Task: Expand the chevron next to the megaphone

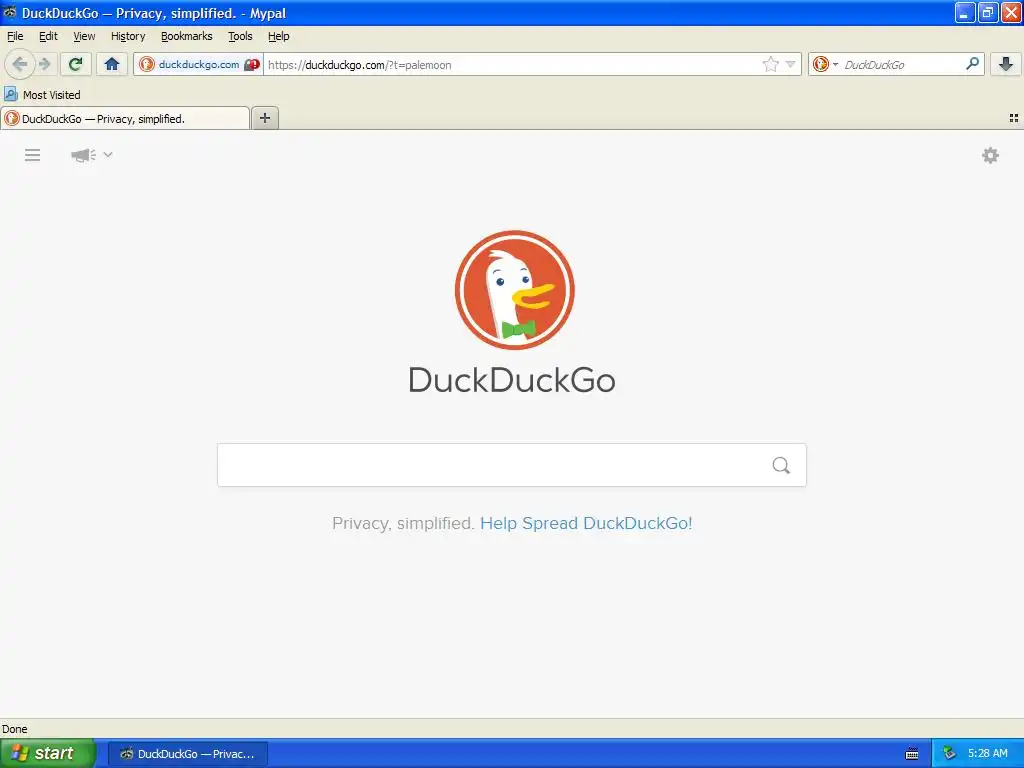Action: [108, 155]
